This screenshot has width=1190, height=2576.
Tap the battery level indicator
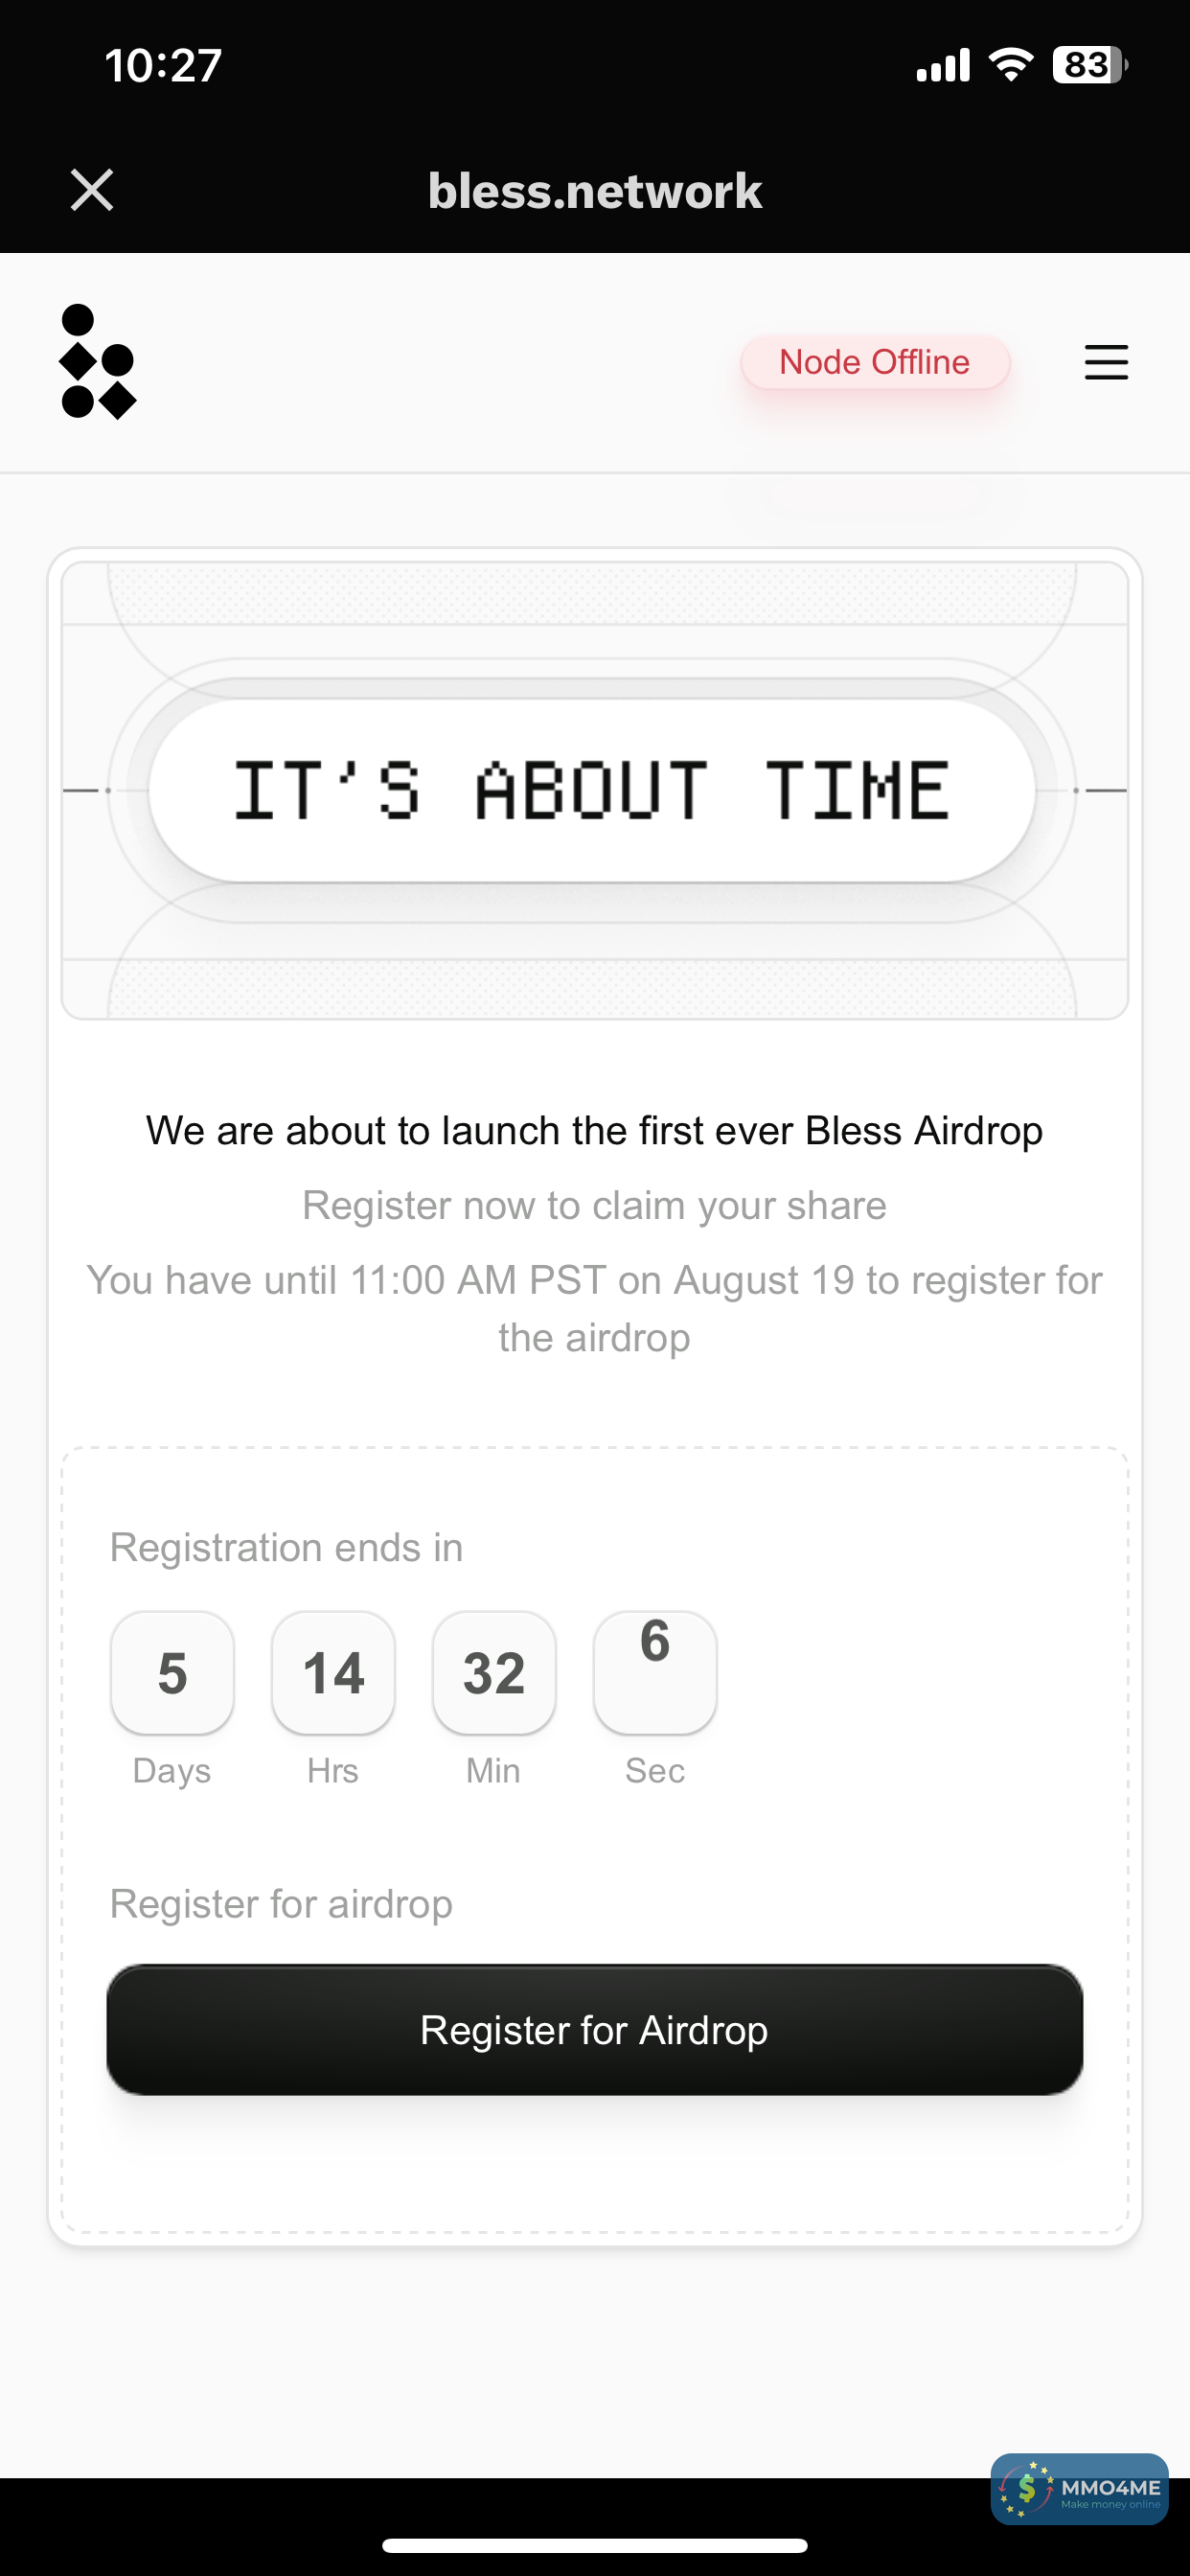(x=1089, y=65)
